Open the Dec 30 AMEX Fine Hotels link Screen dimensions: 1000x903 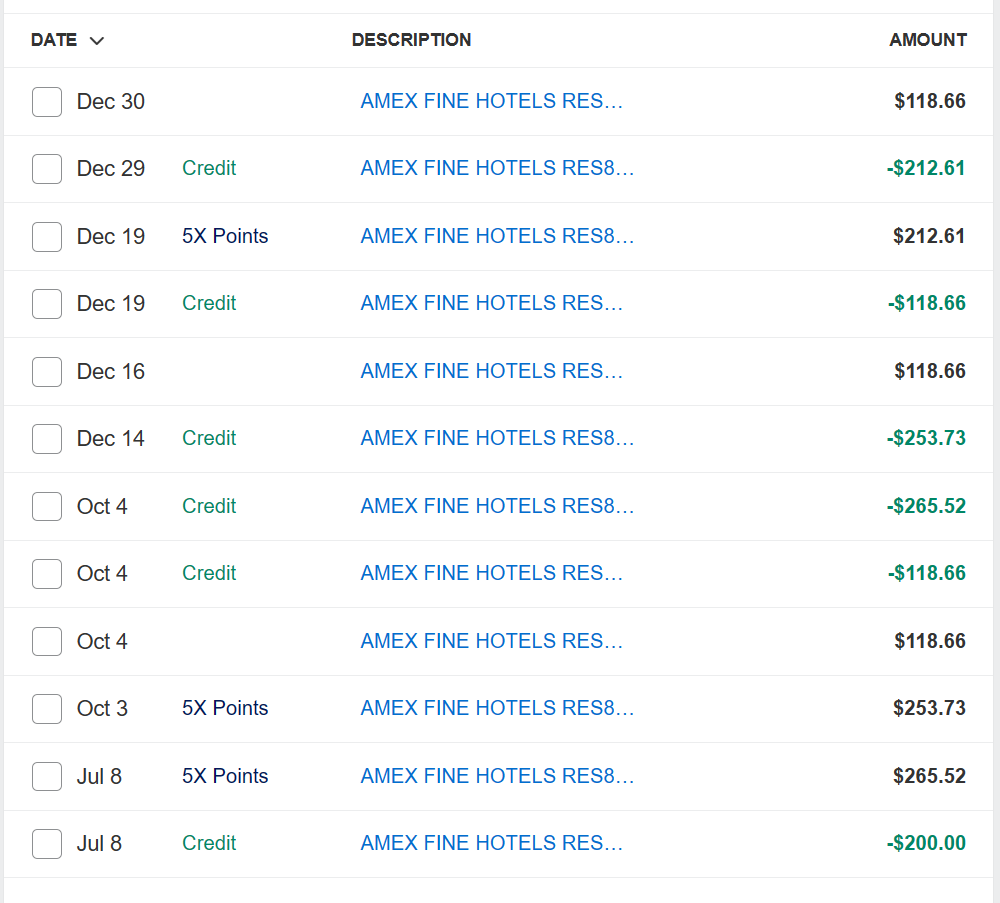pos(491,101)
